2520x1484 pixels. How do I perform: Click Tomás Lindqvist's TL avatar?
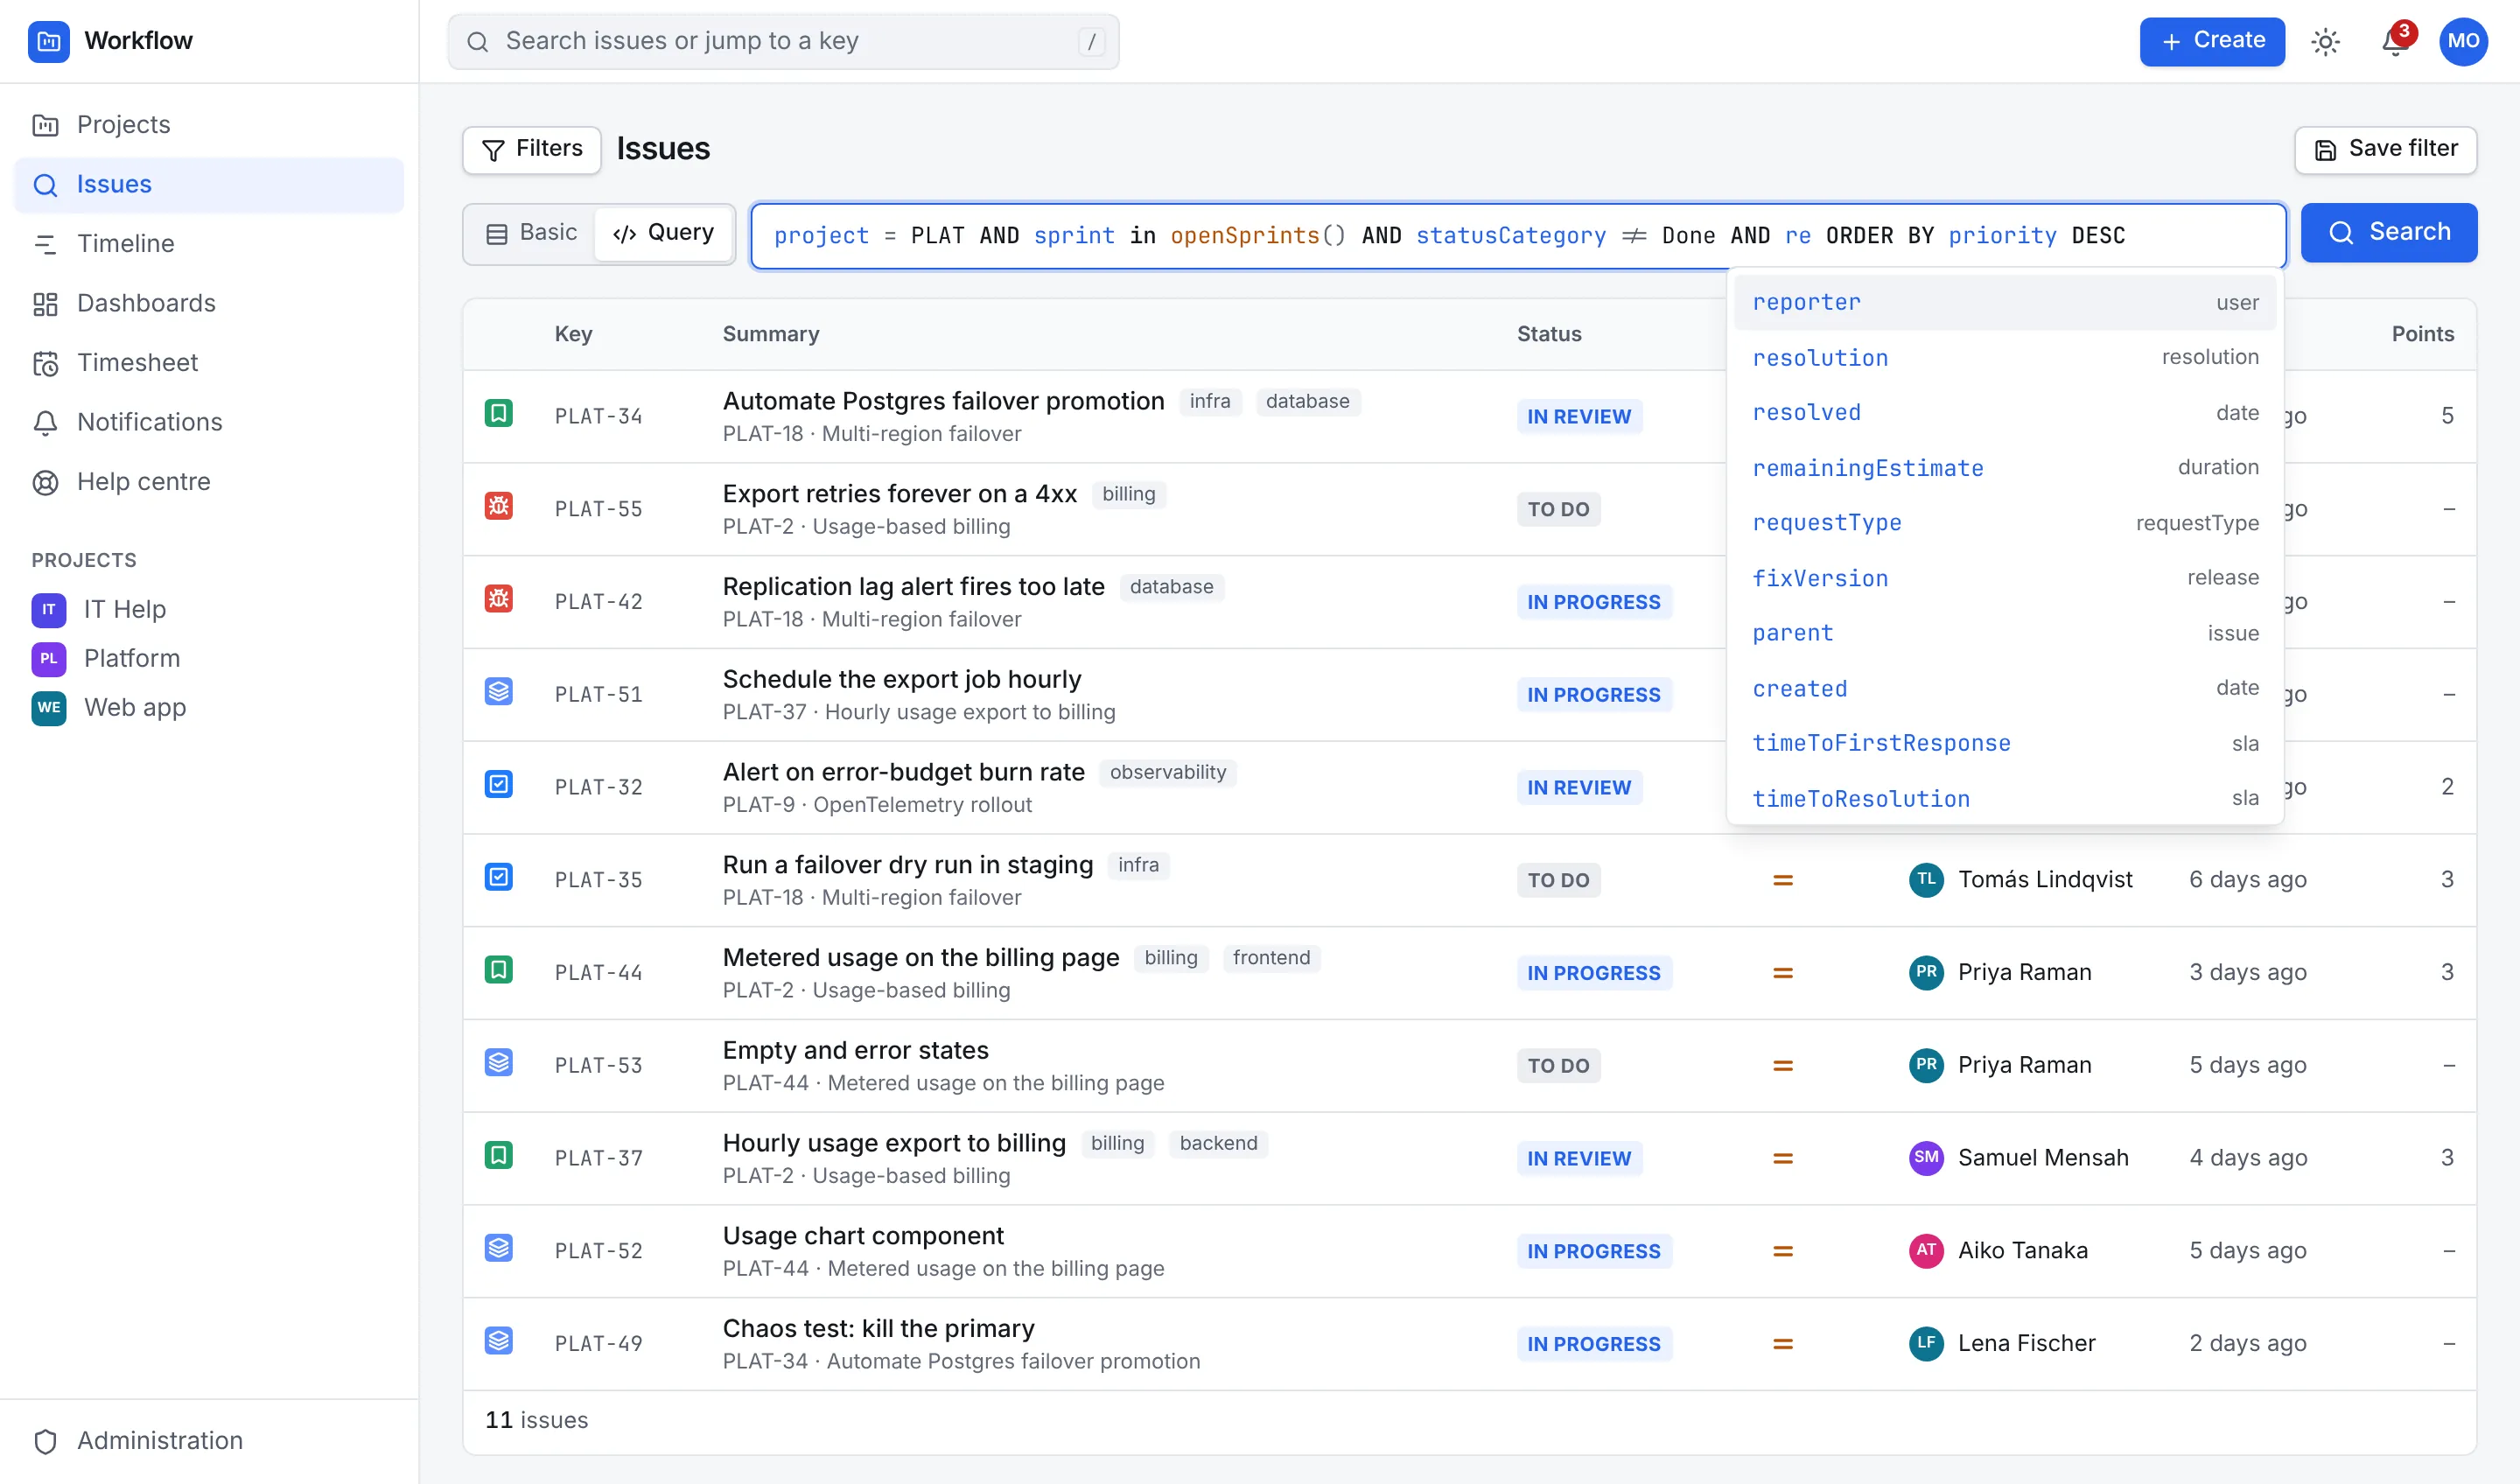point(1926,880)
